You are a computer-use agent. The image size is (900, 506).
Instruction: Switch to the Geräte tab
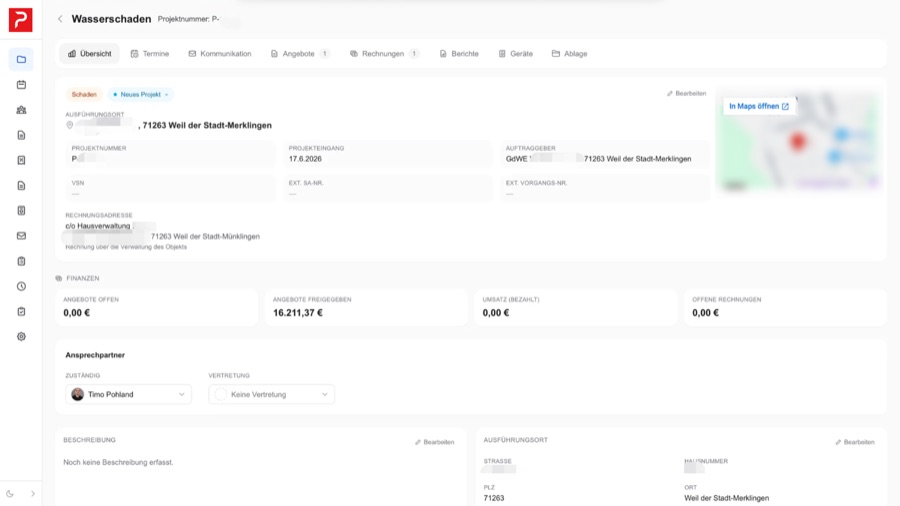[515, 54]
